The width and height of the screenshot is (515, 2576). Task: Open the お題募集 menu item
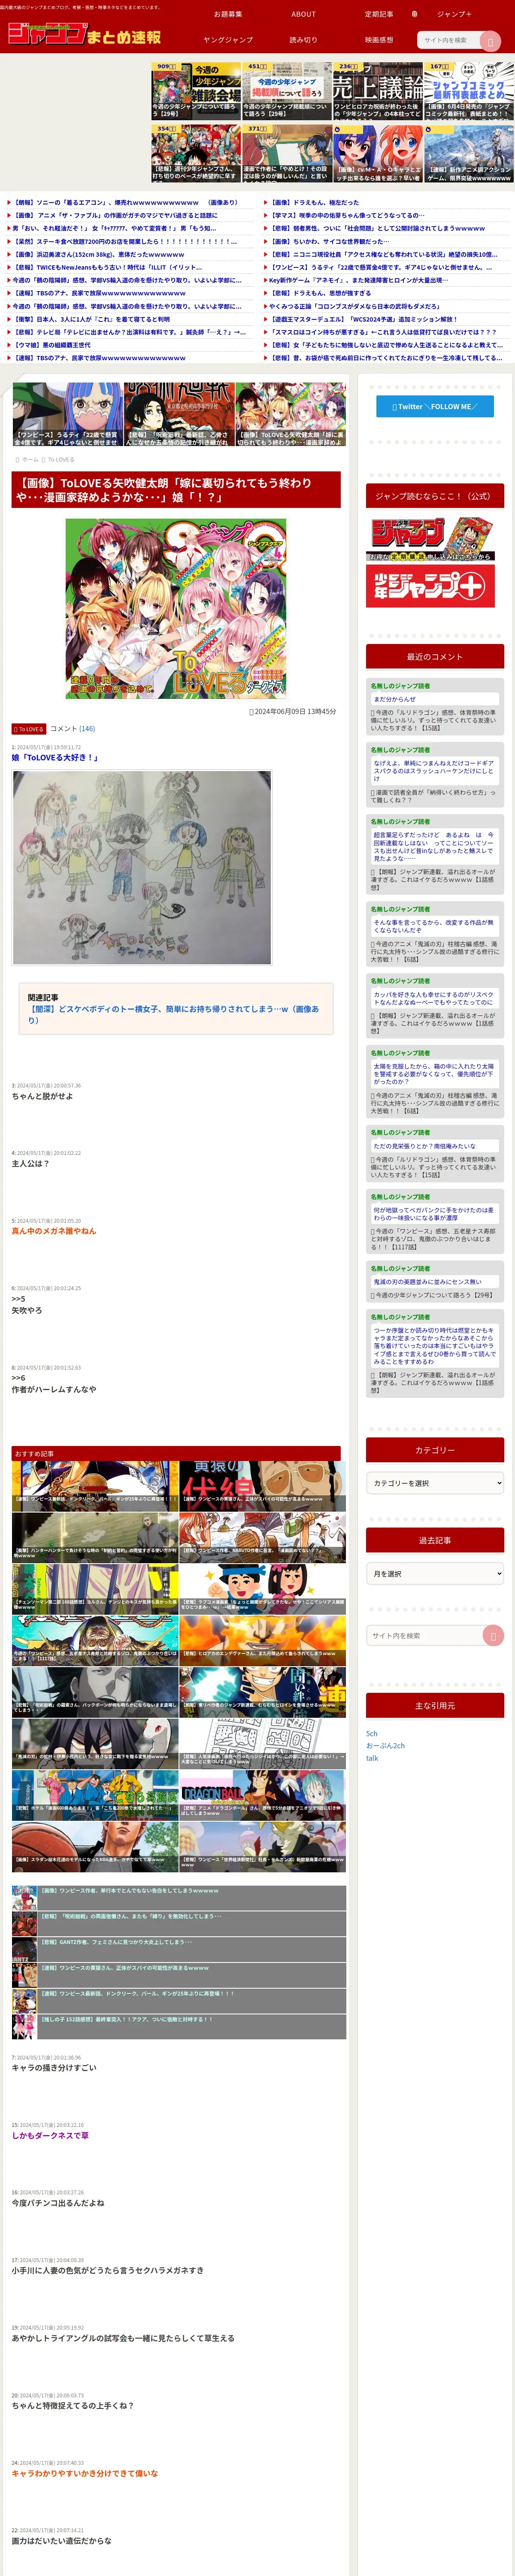tap(228, 14)
